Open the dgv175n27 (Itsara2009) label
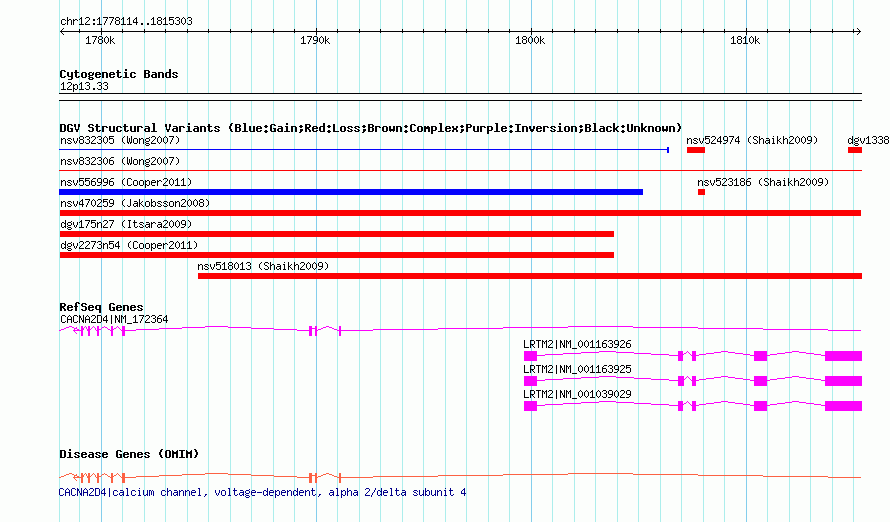The height and width of the screenshot is (522, 890). point(126,224)
